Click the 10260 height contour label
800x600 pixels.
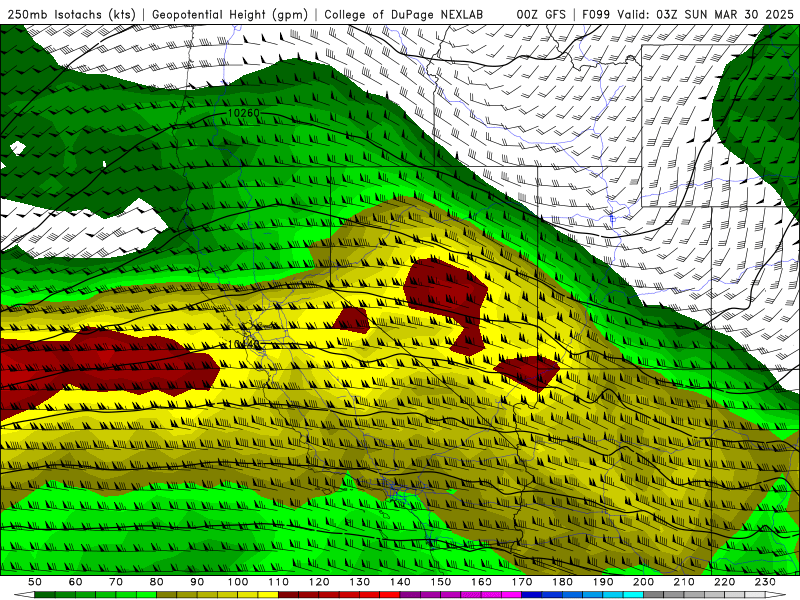[x=243, y=113]
